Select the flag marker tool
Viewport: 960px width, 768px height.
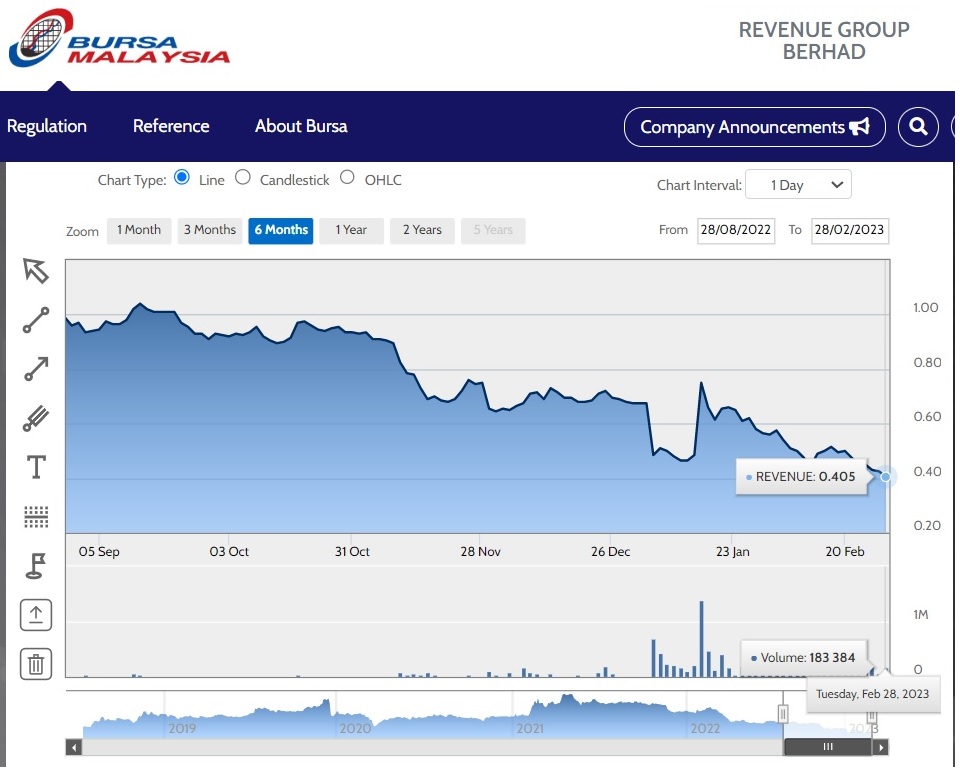coord(36,565)
